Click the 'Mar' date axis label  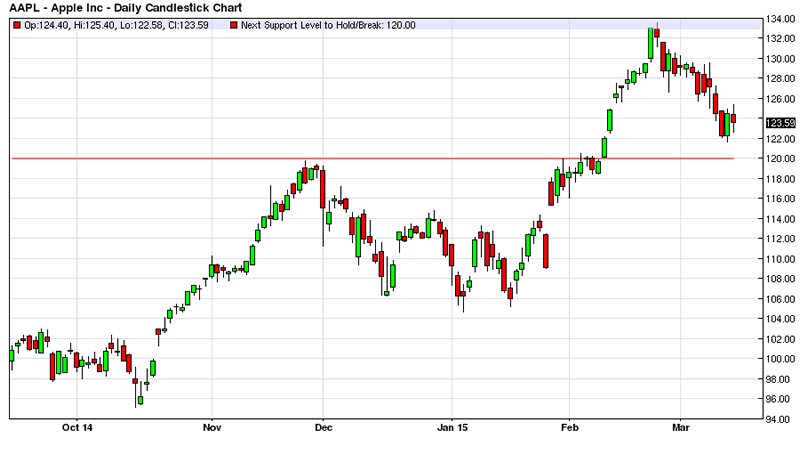681,427
